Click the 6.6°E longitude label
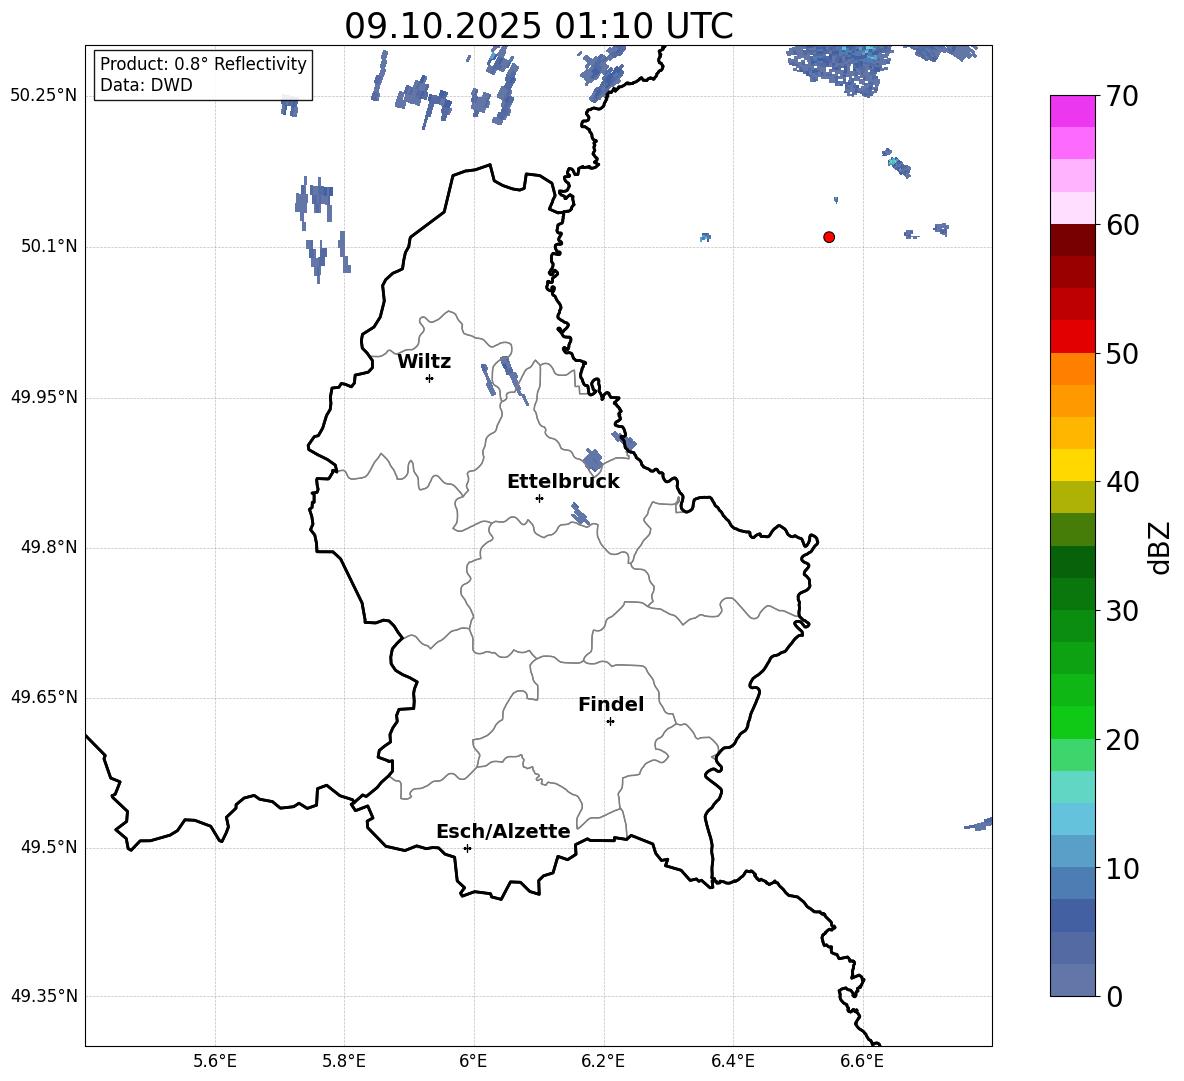The image size is (1184, 1081). click(862, 1061)
